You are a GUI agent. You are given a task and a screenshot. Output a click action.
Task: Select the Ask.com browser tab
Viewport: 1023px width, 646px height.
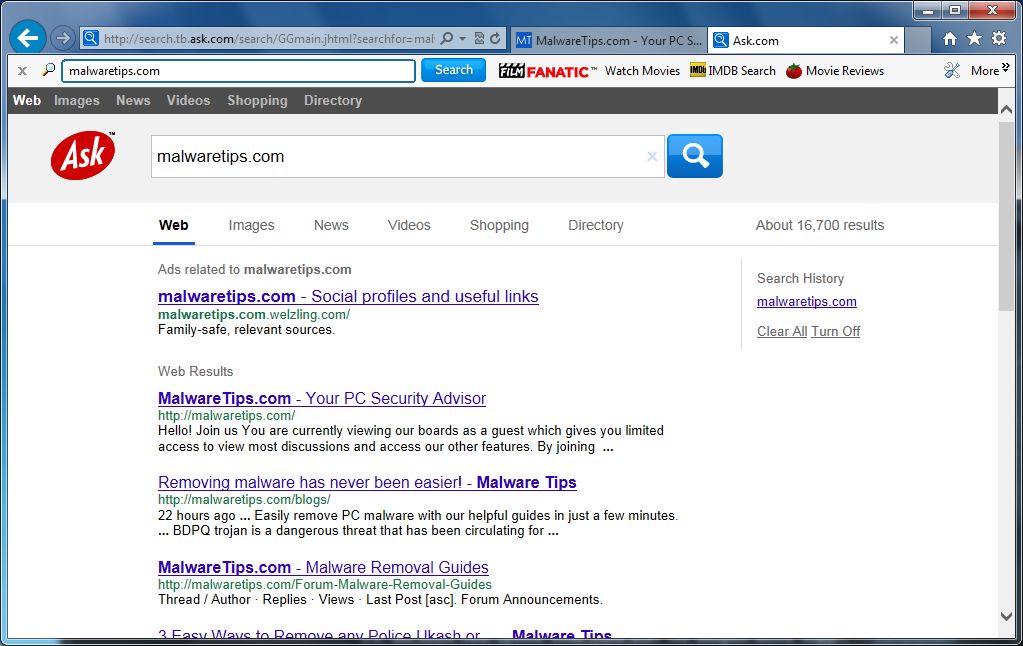806,40
